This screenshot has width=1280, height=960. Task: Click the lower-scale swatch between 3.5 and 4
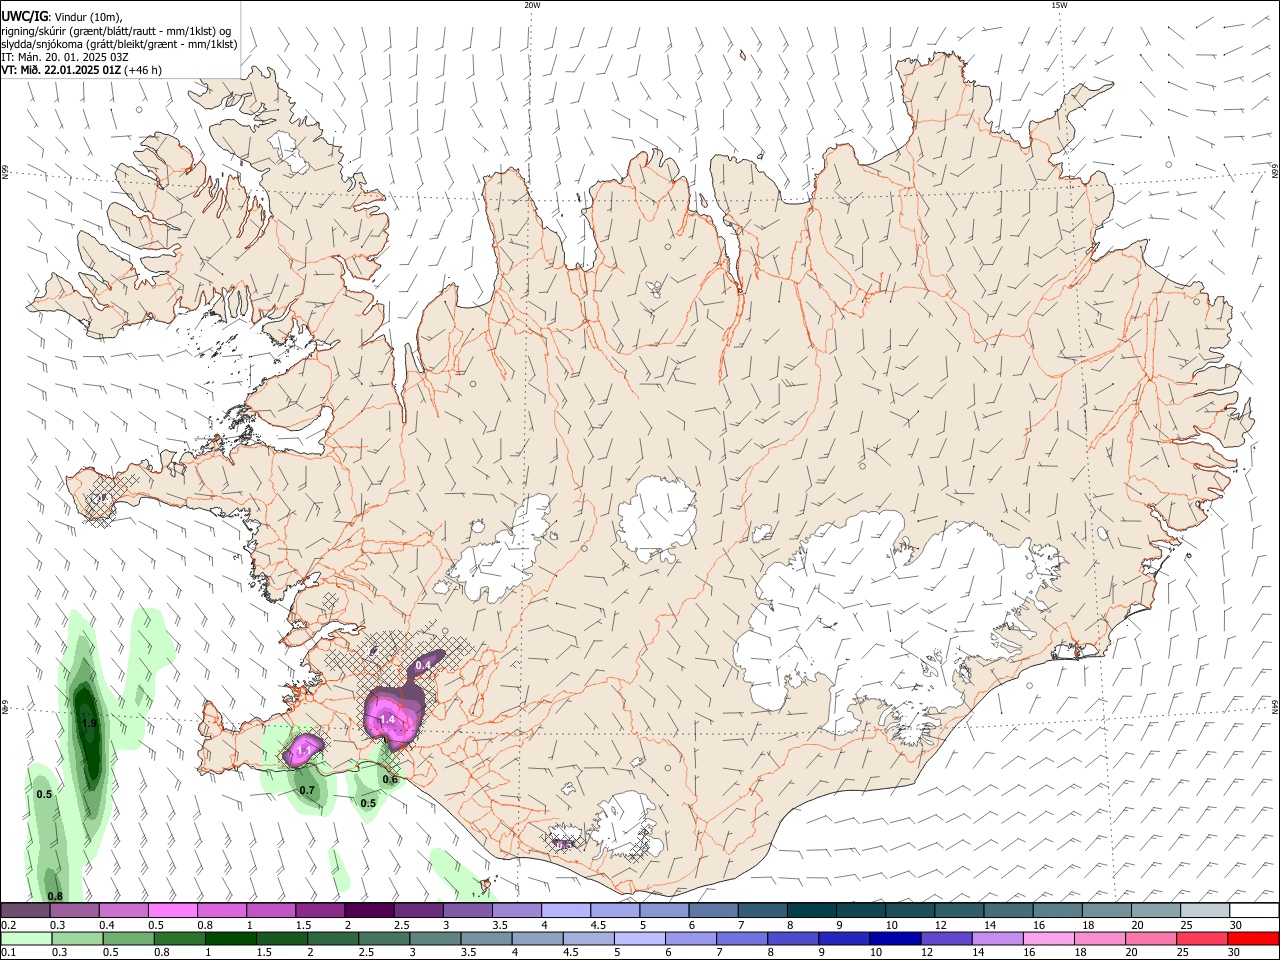point(486,938)
